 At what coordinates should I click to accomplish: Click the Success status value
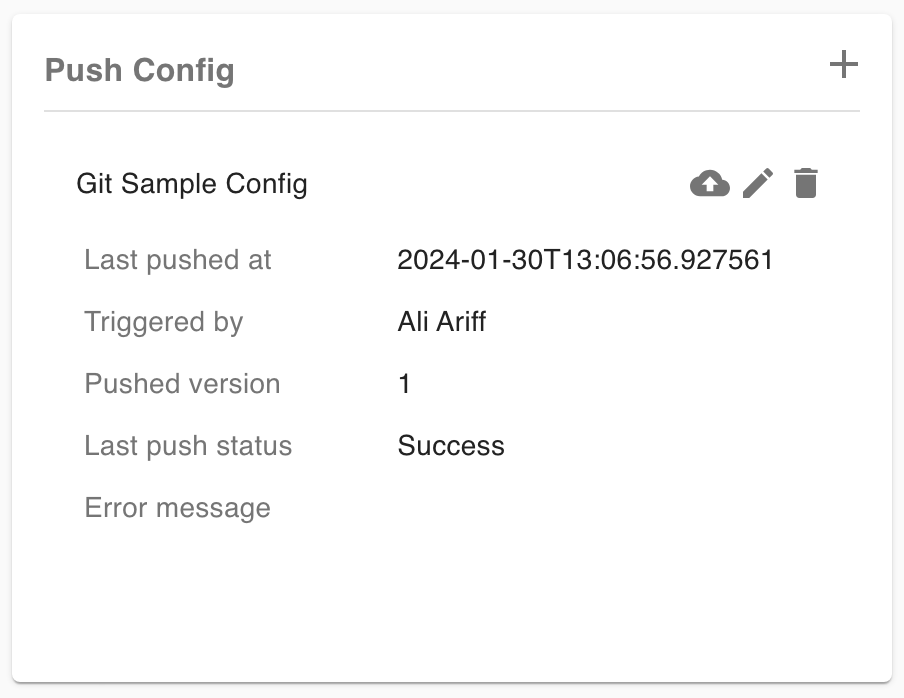click(x=451, y=446)
